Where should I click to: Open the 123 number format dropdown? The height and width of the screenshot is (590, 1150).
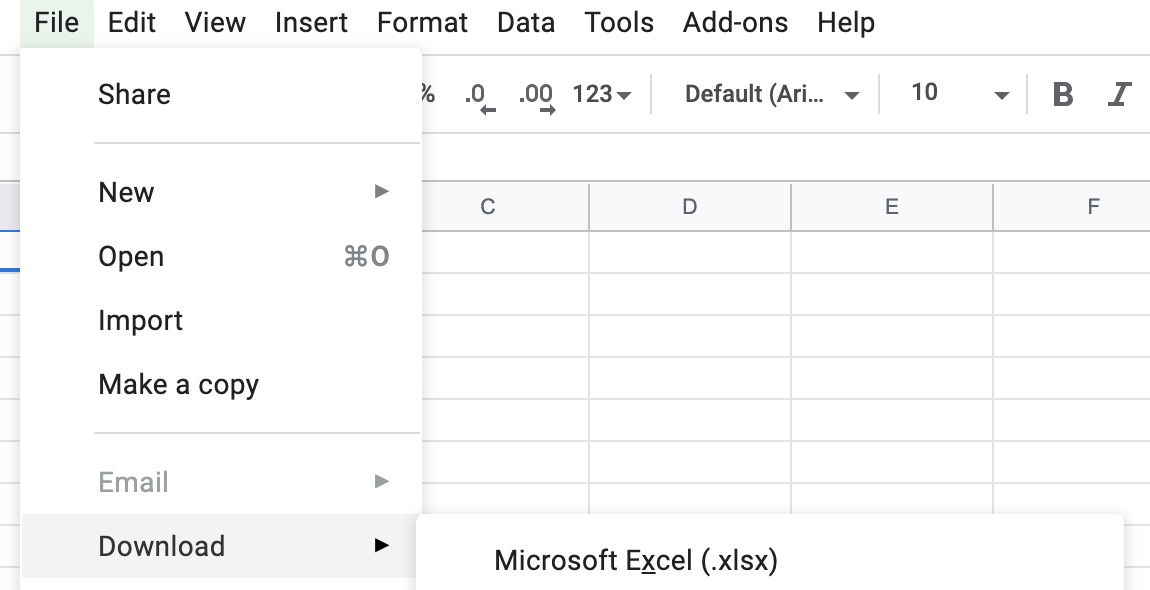tap(602, 94)
